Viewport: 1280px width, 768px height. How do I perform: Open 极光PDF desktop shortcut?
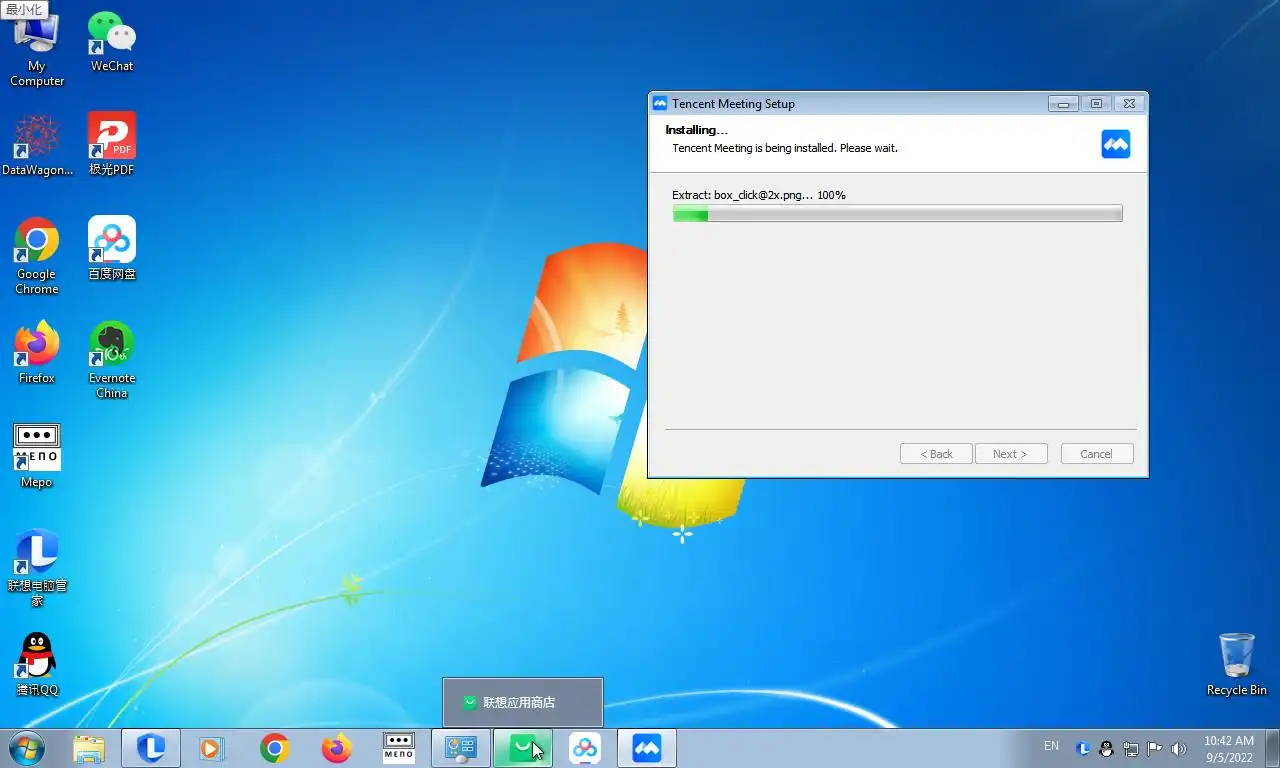tap(112, 145)
